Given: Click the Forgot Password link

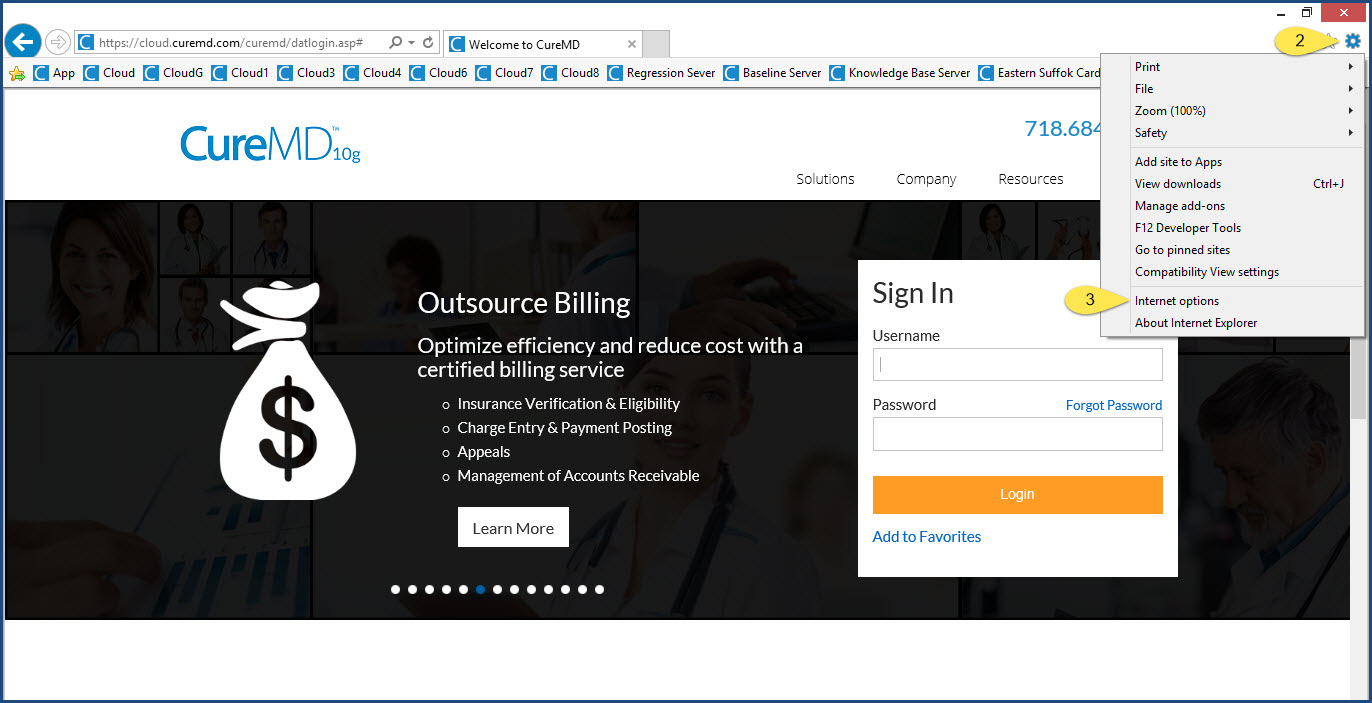Looking at the screenshot, I should (1113, 405).
